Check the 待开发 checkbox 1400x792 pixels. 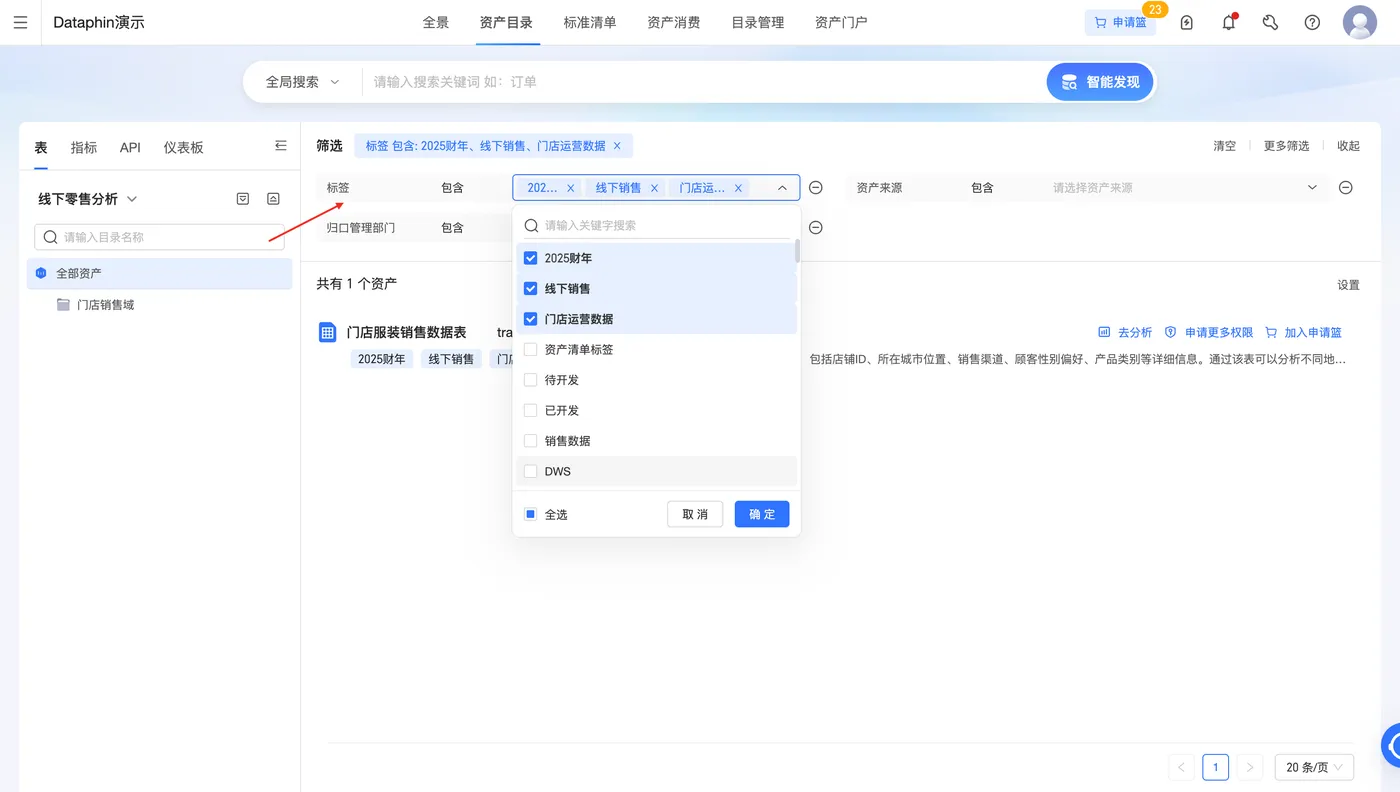(531, 380)
